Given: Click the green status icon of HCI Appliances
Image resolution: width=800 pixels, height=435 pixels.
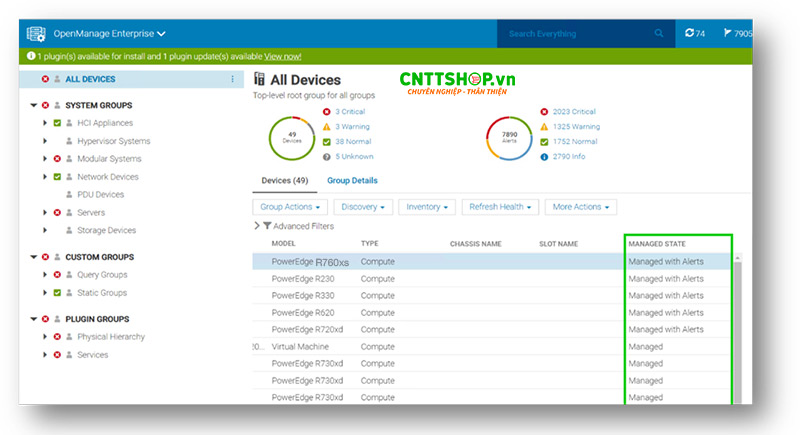Looking at the screenshot, I should 57,123.
